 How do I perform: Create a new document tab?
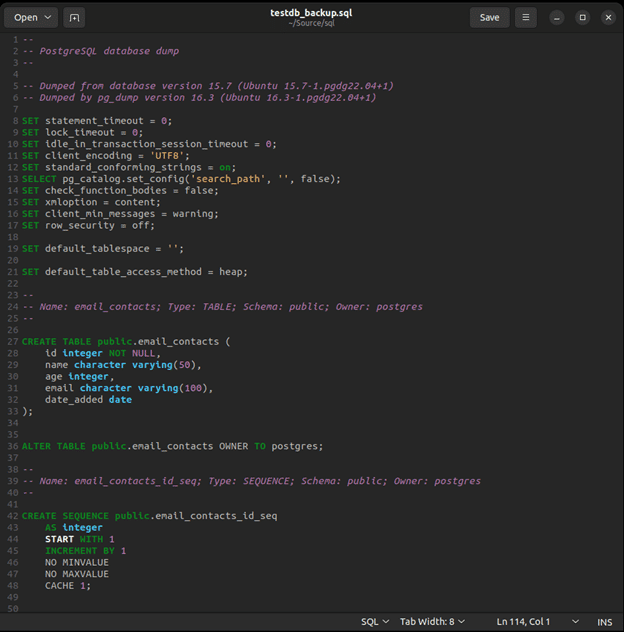coord(74,17)
